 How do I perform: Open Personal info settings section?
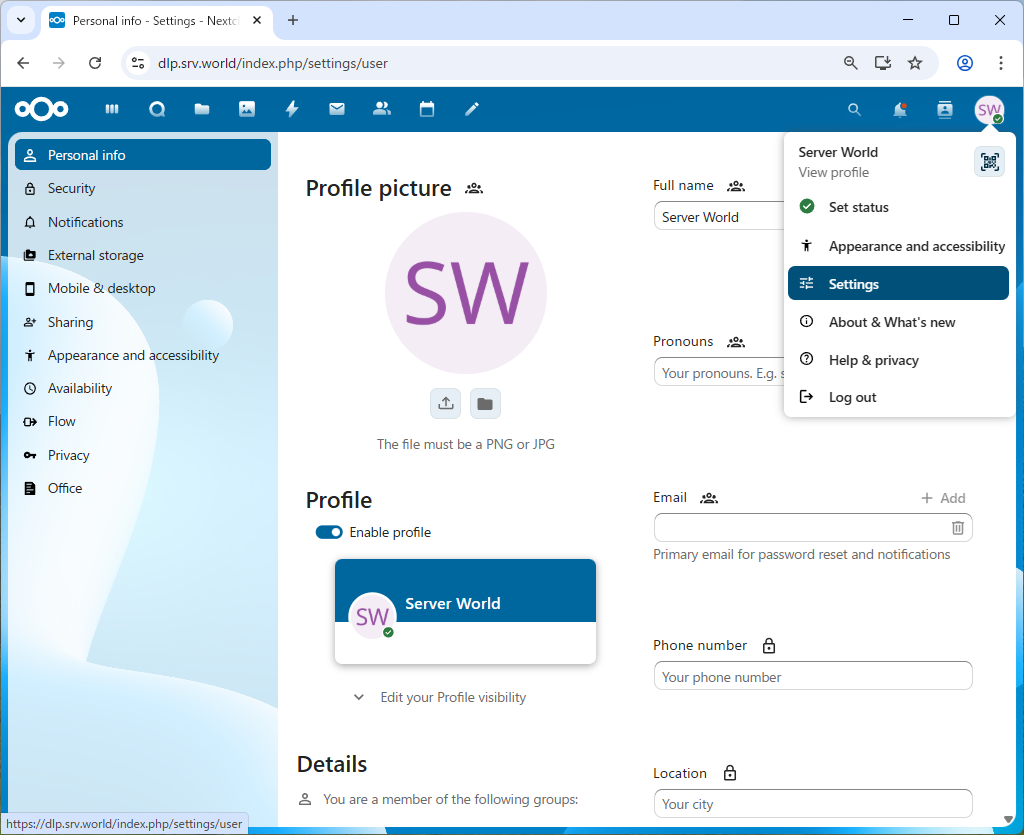click(x=143, y=155)
